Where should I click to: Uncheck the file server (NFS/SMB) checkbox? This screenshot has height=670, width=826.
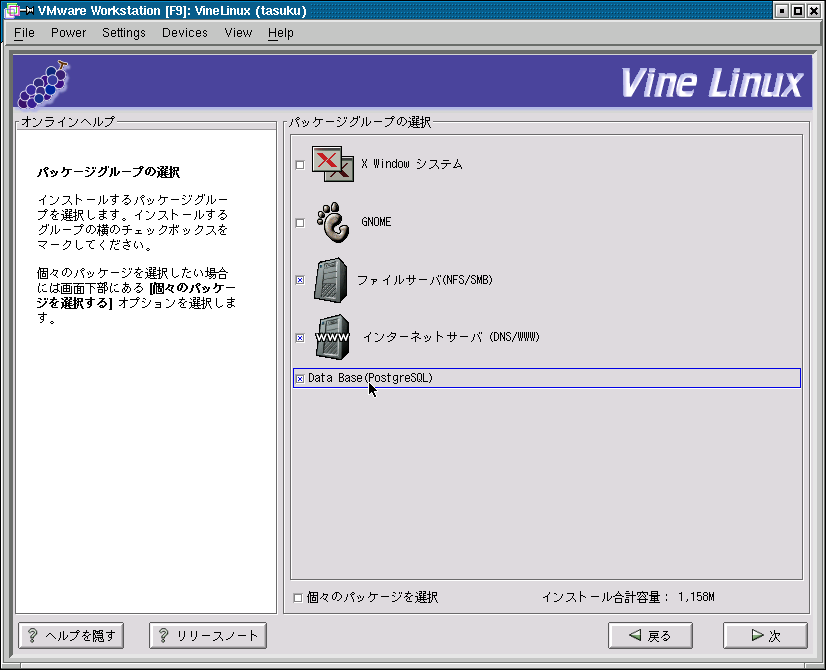coord(300,281)
